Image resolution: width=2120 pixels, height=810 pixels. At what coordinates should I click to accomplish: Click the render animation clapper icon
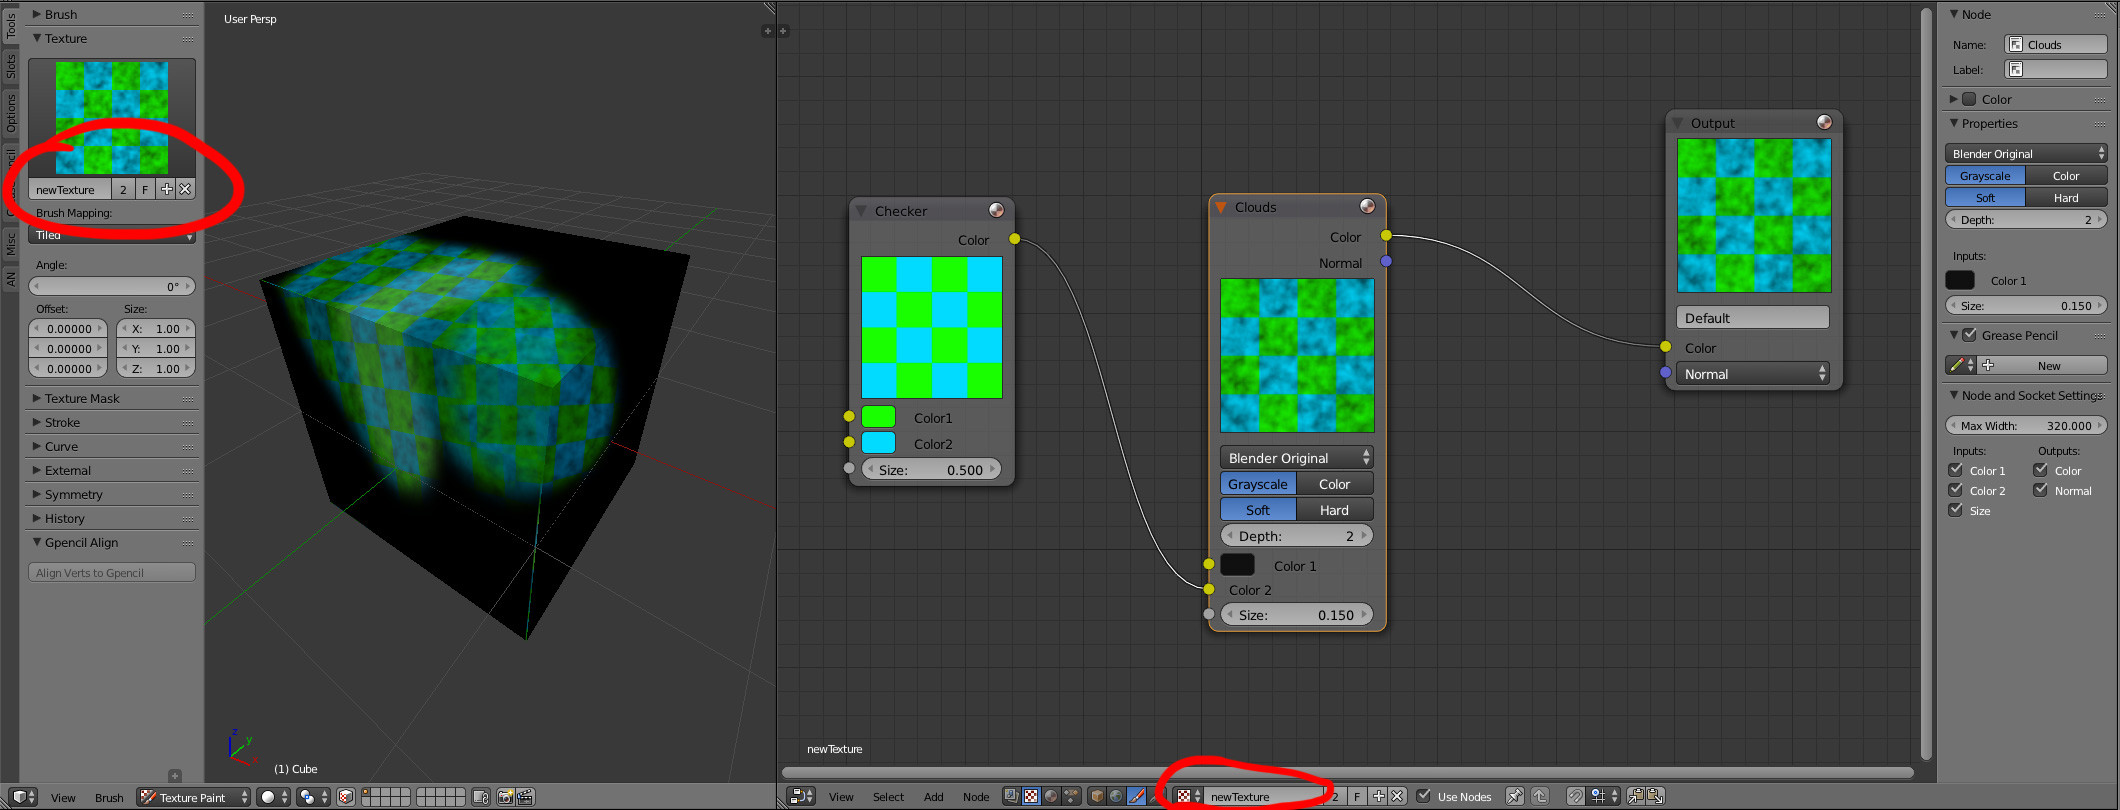[526, 797]
